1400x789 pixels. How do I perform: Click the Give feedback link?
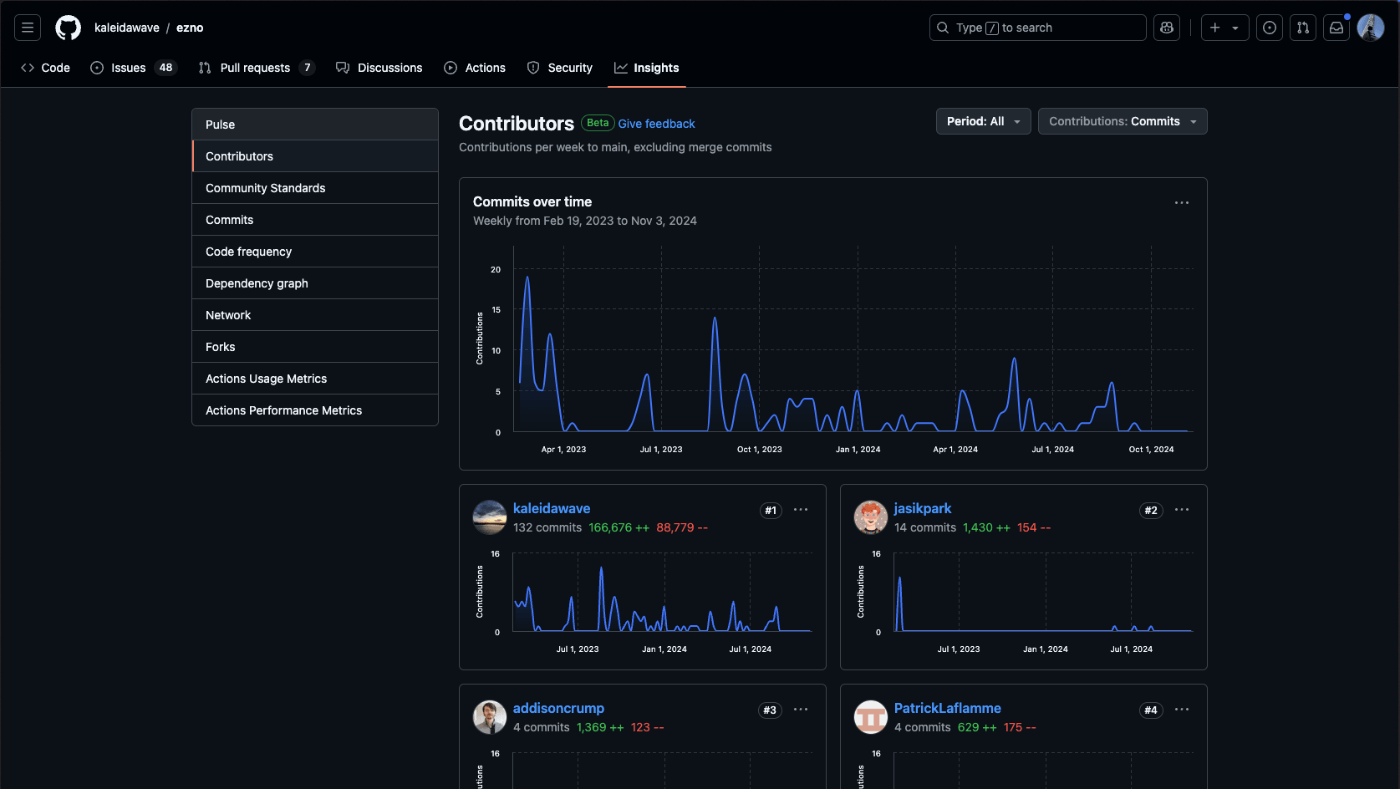click(x=656, y=124)
